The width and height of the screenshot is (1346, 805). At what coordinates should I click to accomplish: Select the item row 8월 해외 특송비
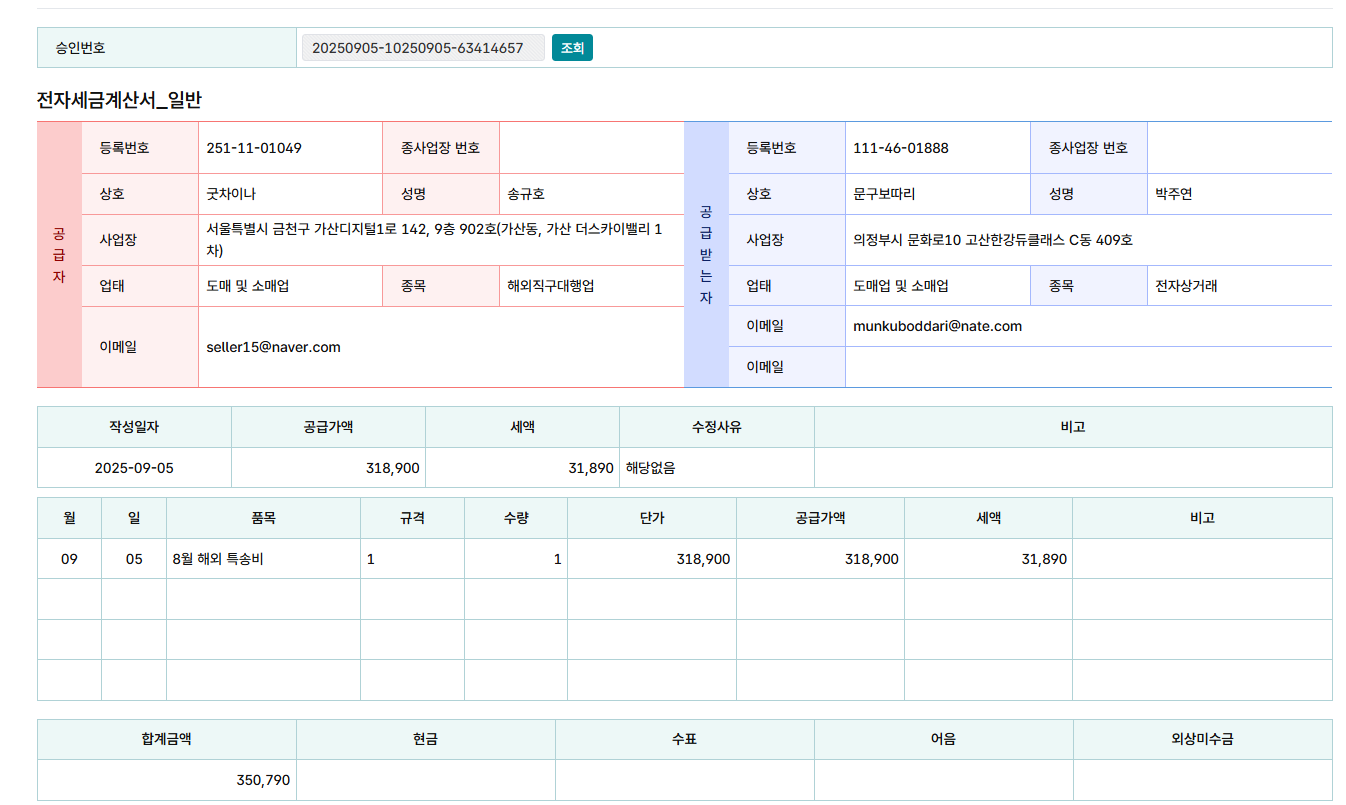[x=218, y=559]
